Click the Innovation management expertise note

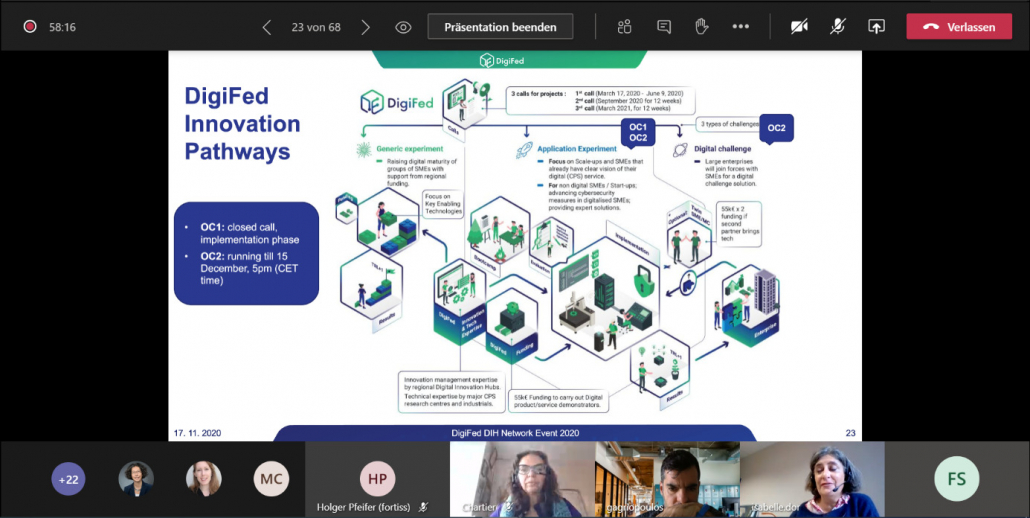tap(452, 392)
